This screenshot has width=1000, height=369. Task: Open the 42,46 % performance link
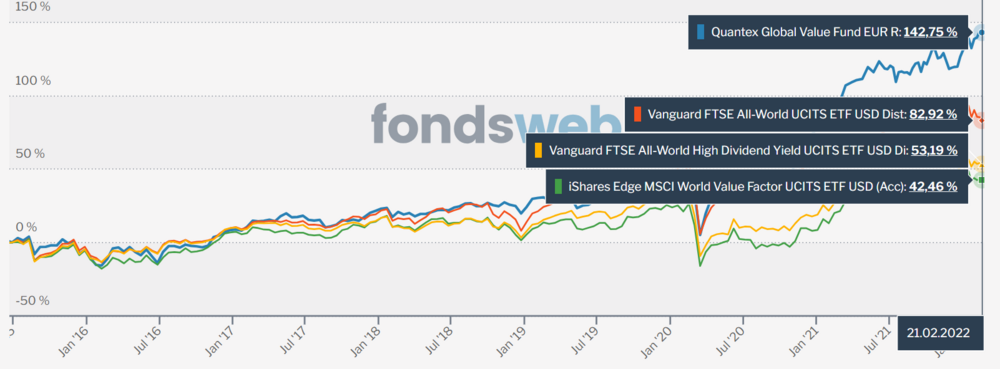[x=934, y=186]
